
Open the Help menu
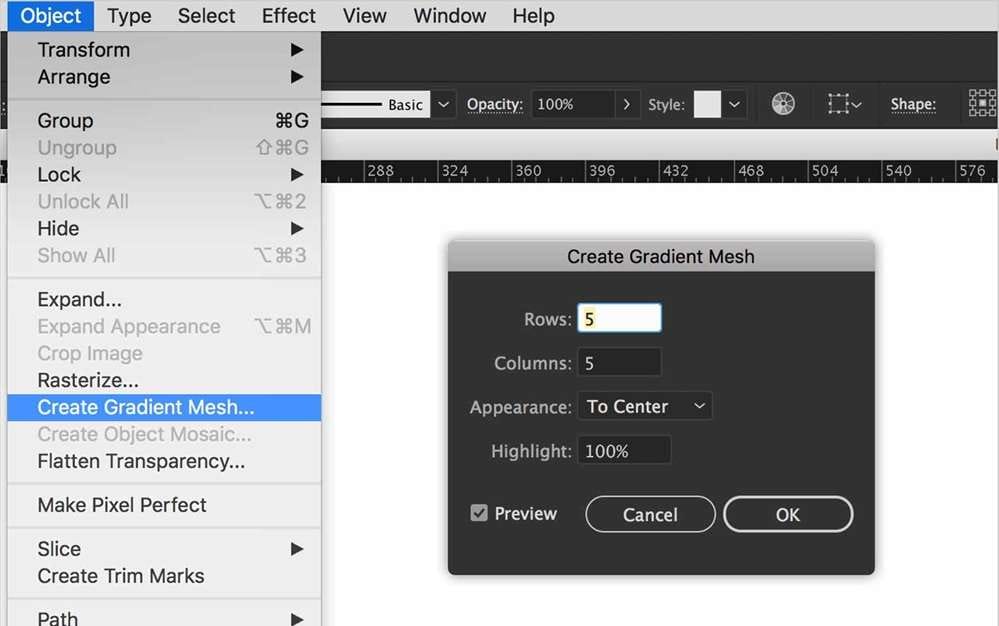533,15
